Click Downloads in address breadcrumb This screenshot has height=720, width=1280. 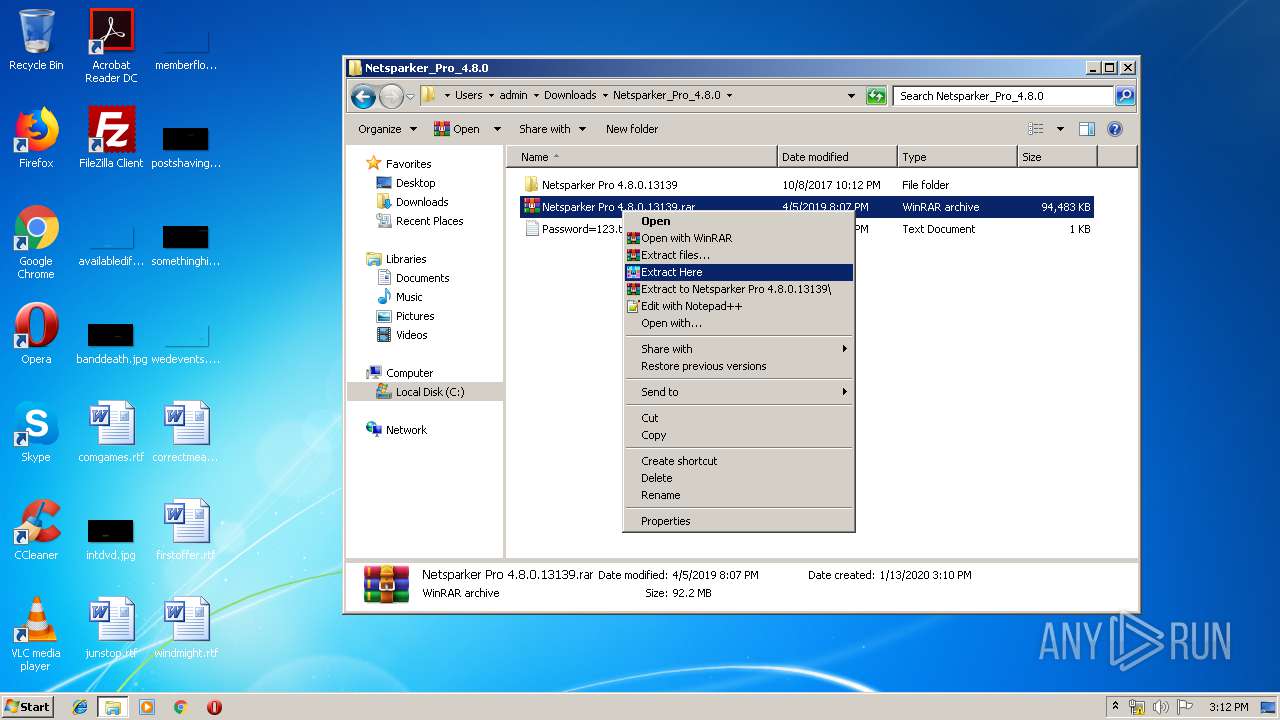tap(570, 96)
